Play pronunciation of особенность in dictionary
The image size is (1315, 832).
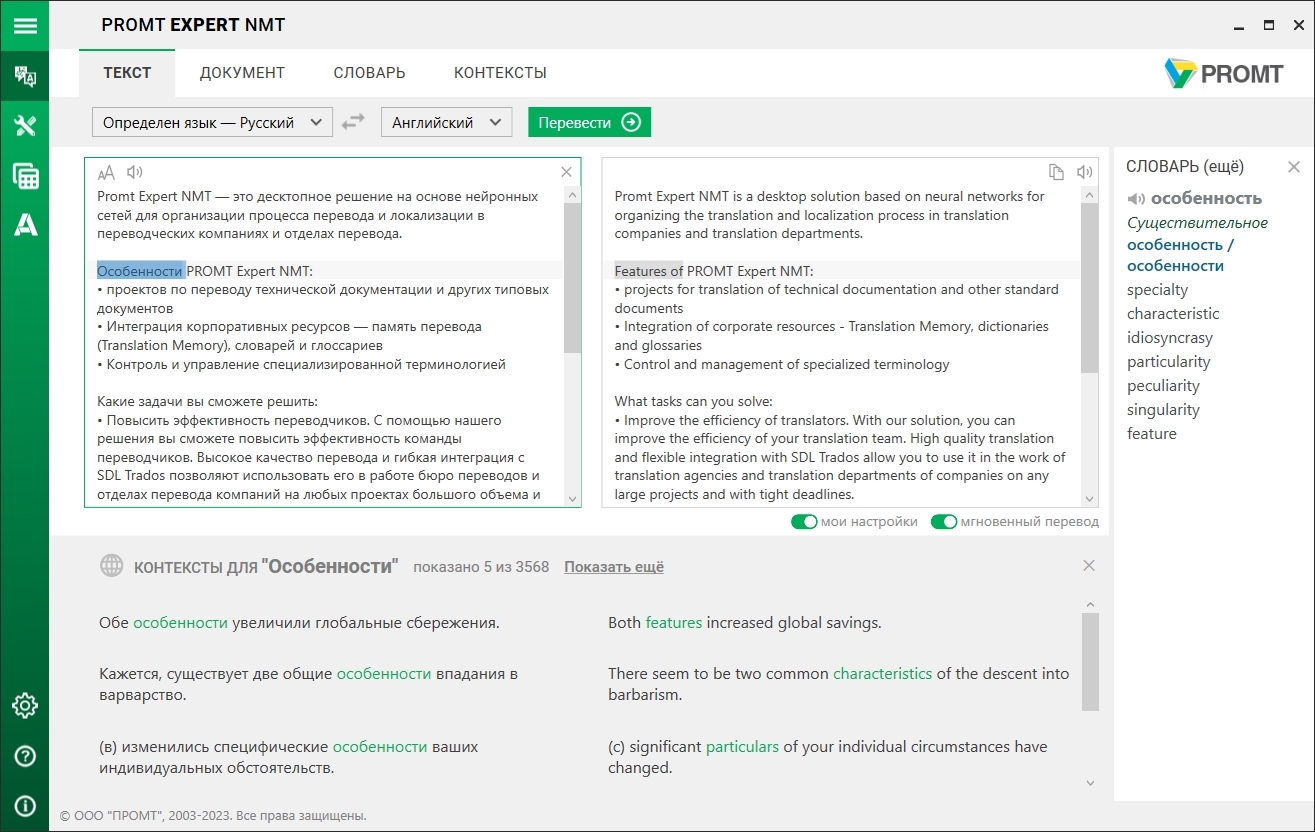[x=1136, y=198]
